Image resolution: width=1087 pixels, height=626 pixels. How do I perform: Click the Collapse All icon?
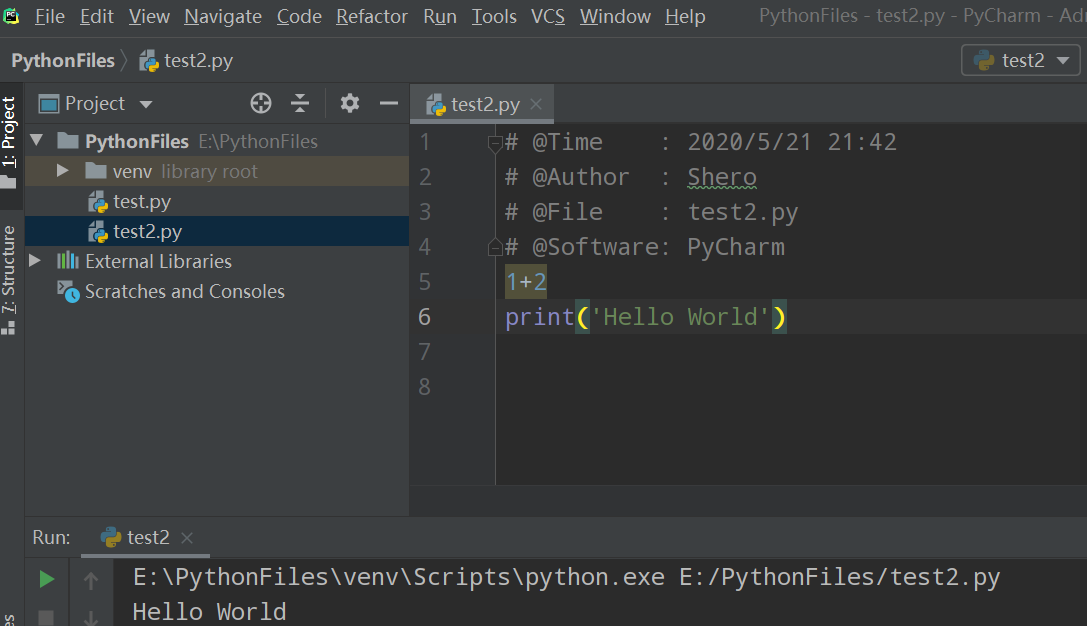[299, 103]
